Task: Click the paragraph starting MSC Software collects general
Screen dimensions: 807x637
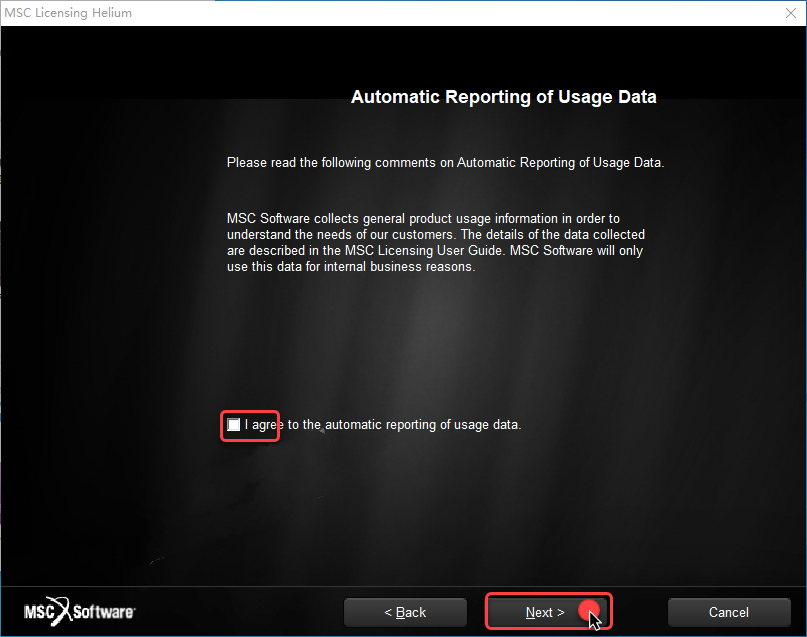Action: click(435, 242)
